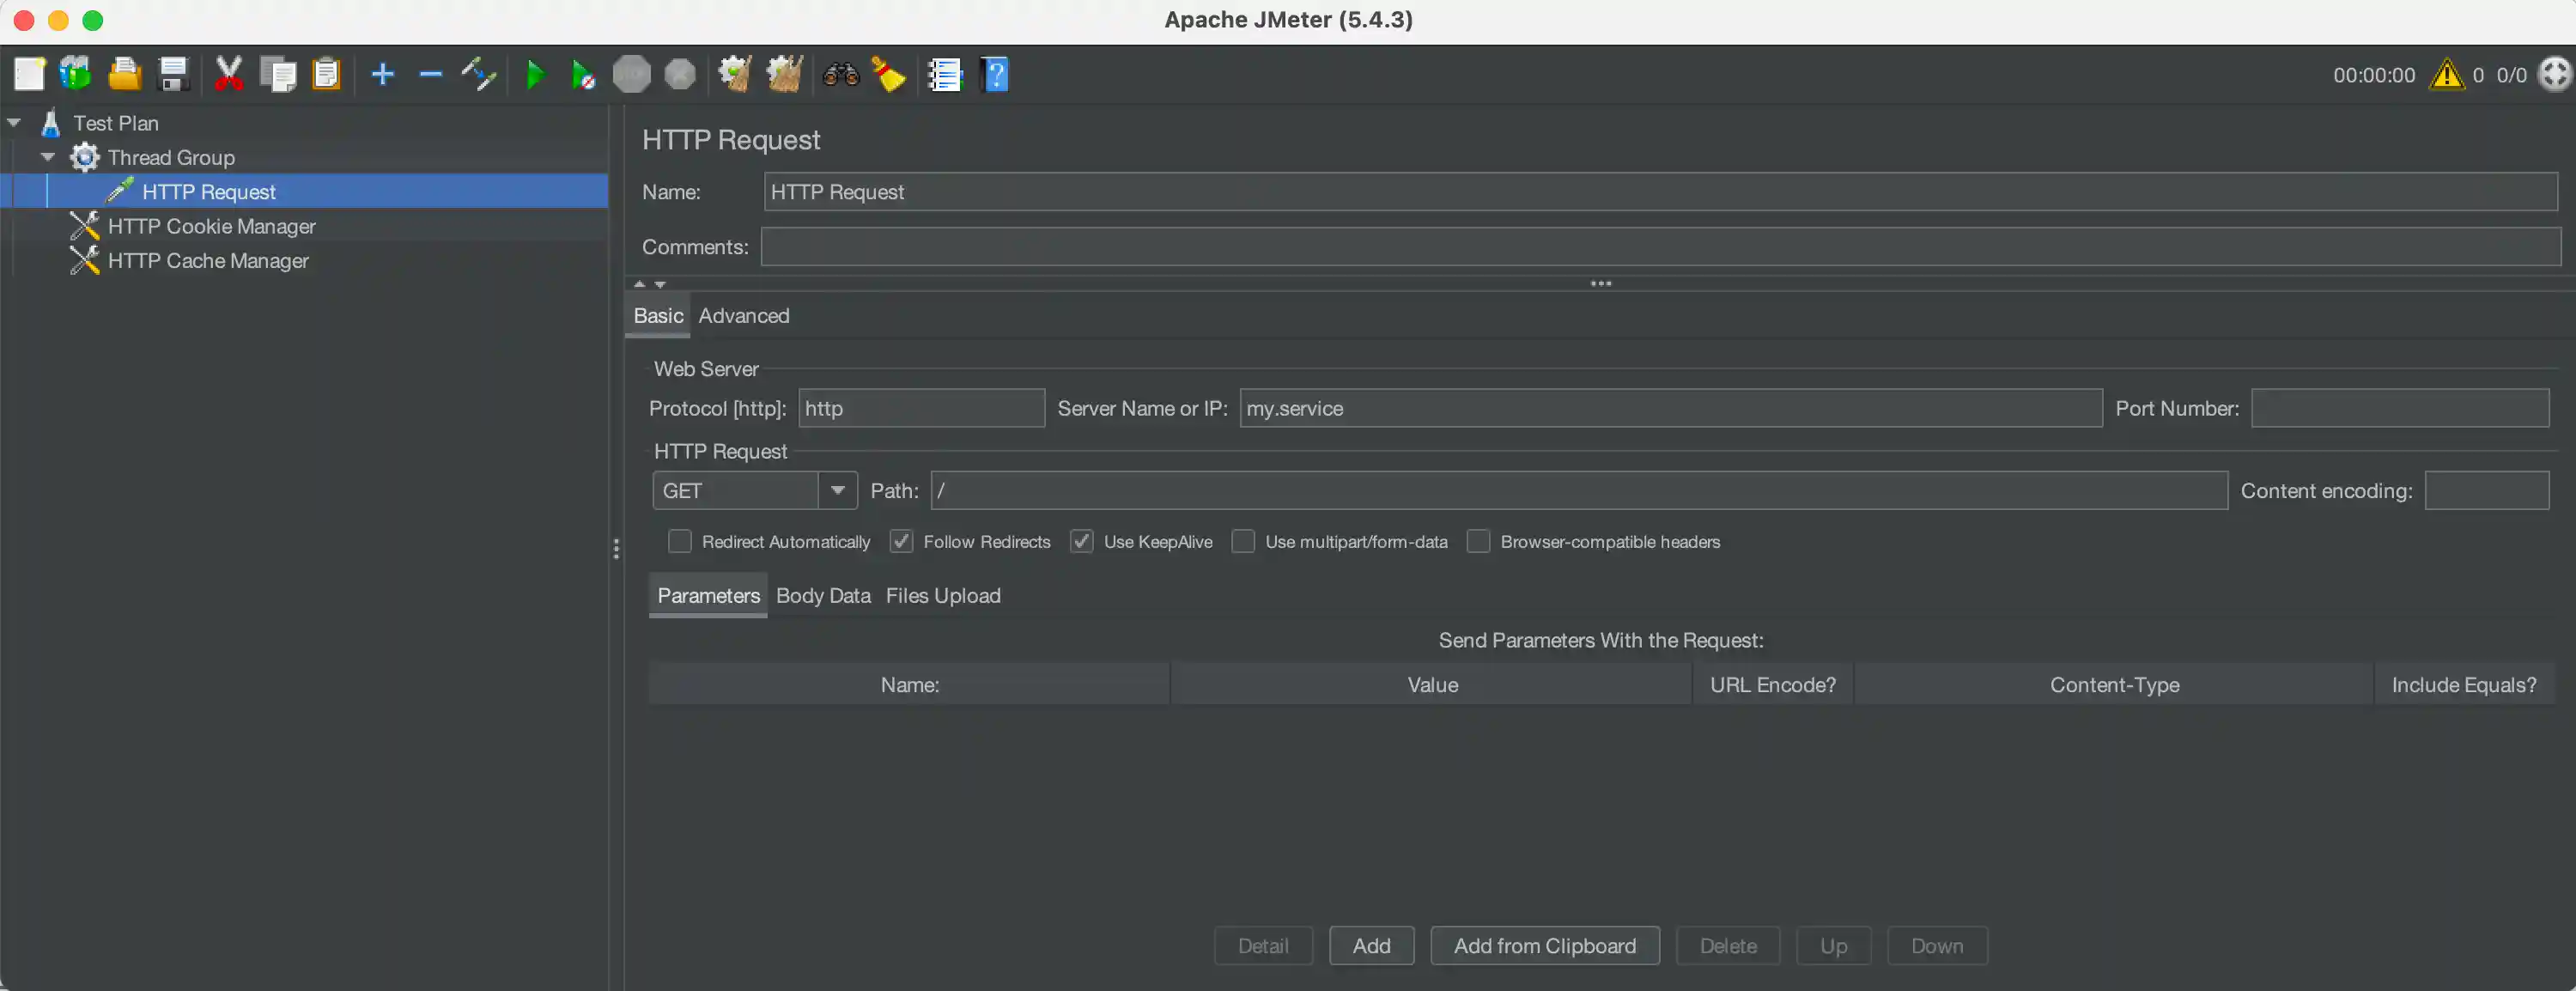The height and width of the screenshot is (991, 2576).
Task: Check Use multipart/form-data
Action: point(1243,541)
